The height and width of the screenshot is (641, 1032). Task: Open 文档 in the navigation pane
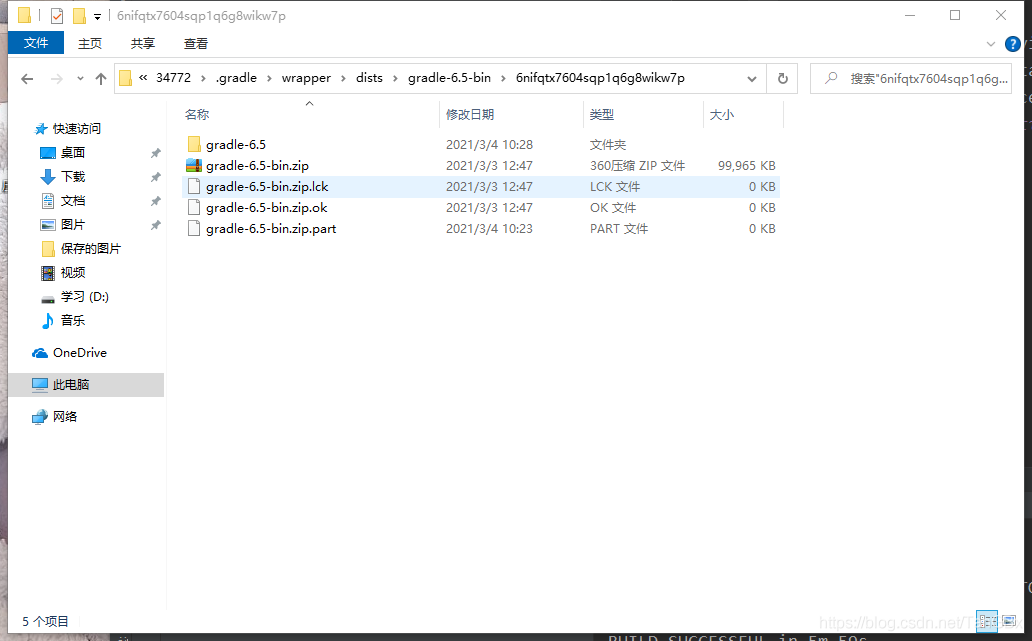click(72, 201)
